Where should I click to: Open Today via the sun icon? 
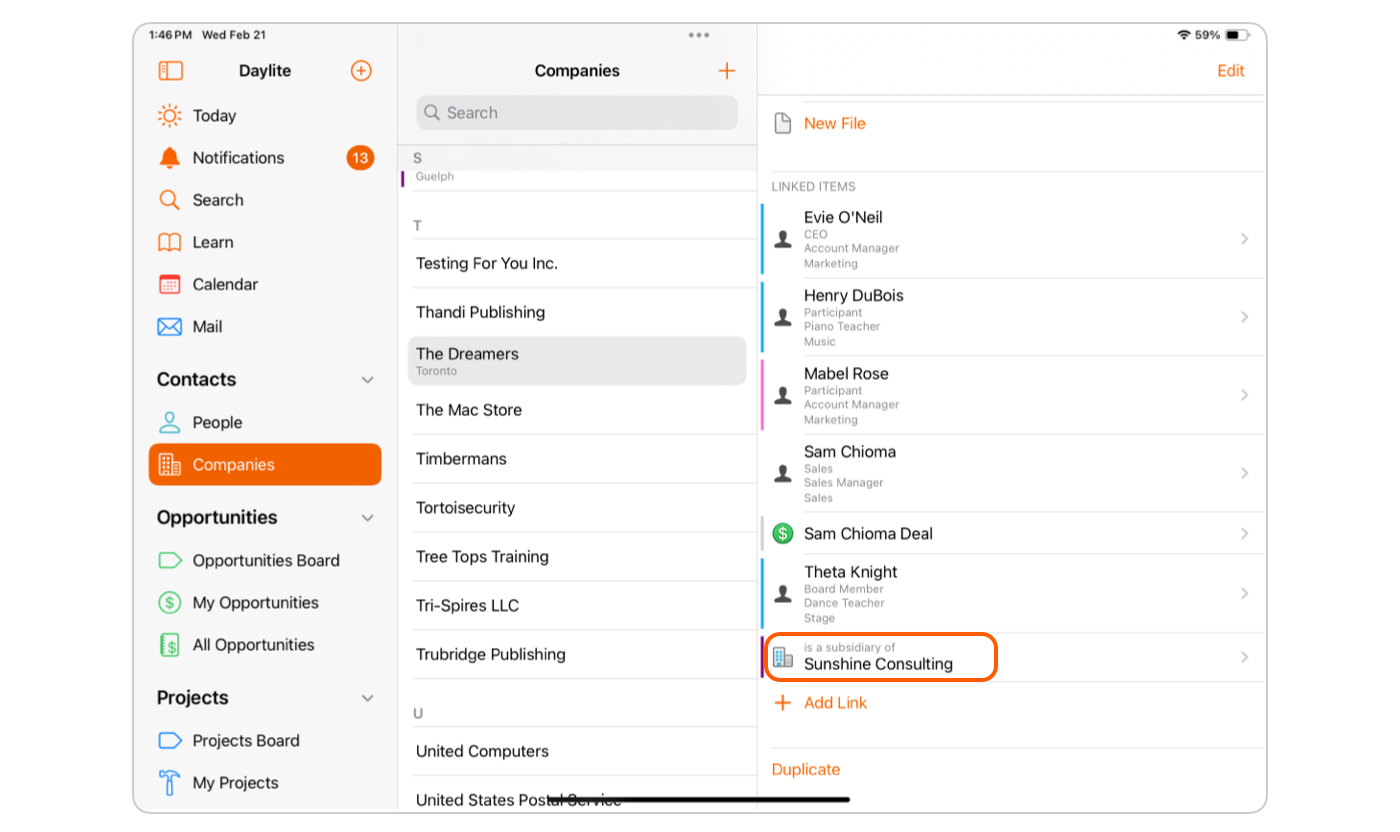(x=170, y=116)
